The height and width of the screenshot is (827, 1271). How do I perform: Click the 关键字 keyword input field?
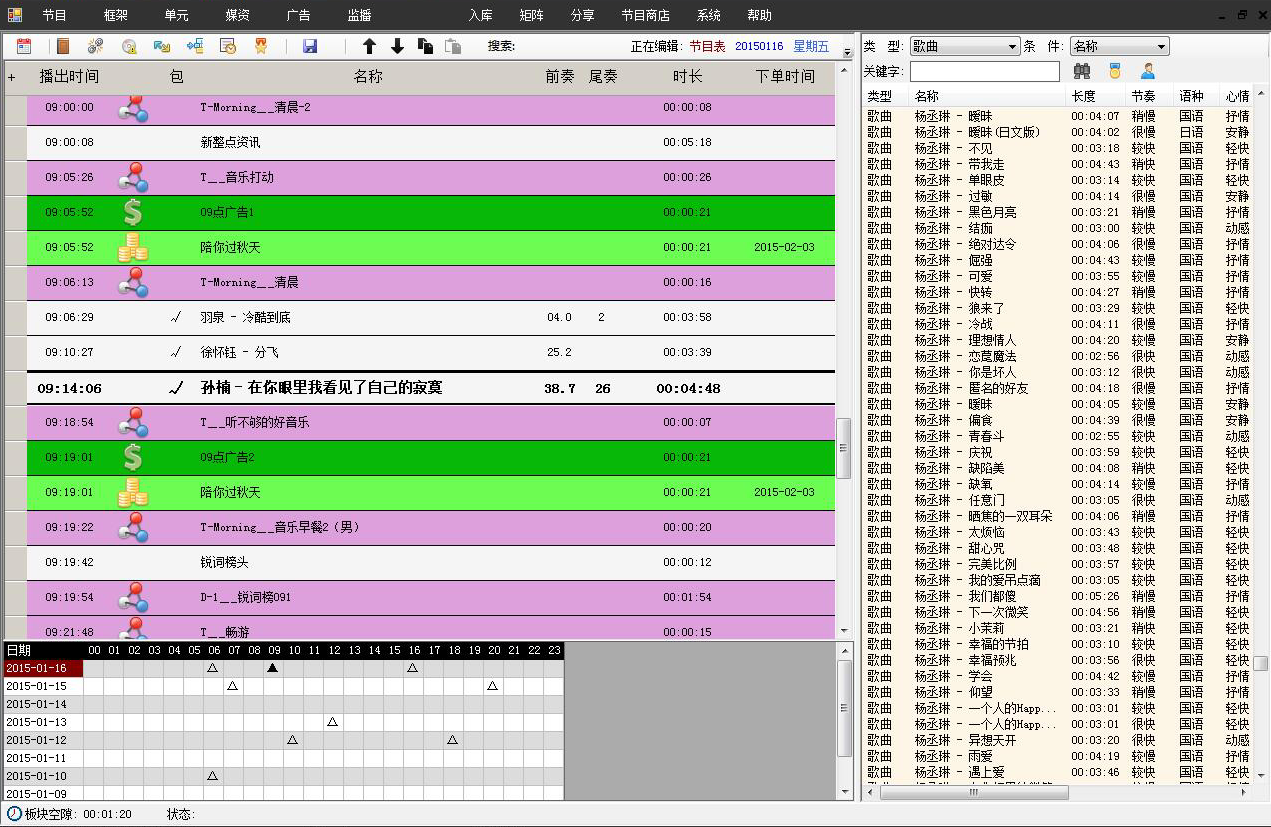984,72
